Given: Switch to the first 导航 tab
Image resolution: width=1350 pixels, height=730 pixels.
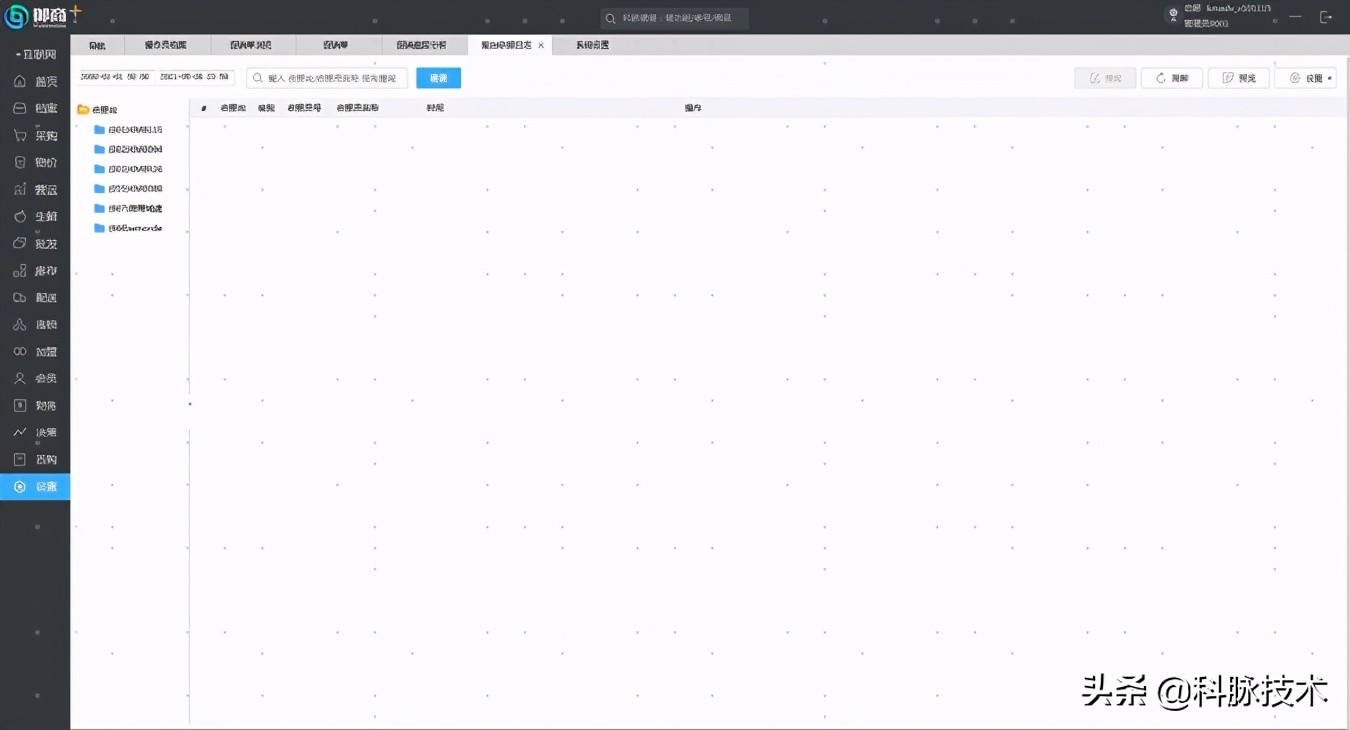Looking at the screenshot, I should pyautogui.click(x=97, y=45).
